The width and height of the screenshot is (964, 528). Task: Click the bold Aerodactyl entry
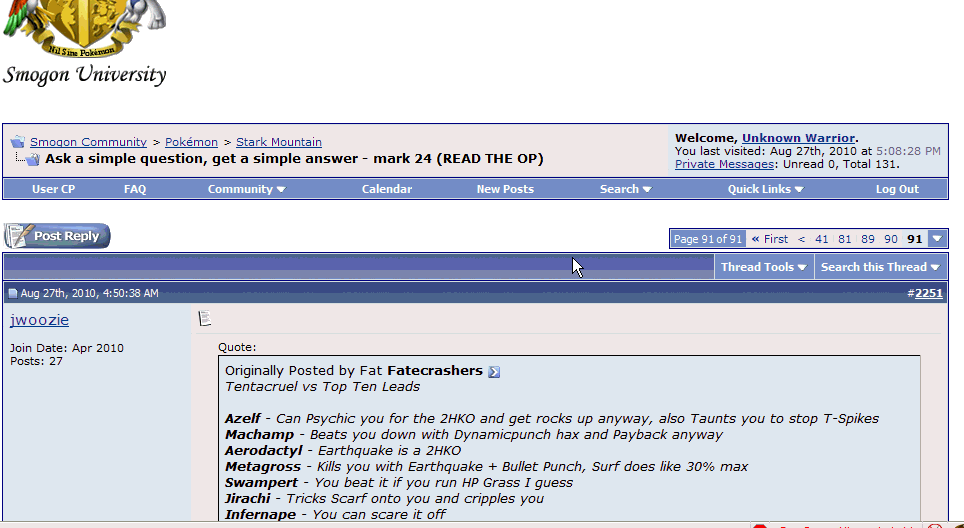pos(264,451)
